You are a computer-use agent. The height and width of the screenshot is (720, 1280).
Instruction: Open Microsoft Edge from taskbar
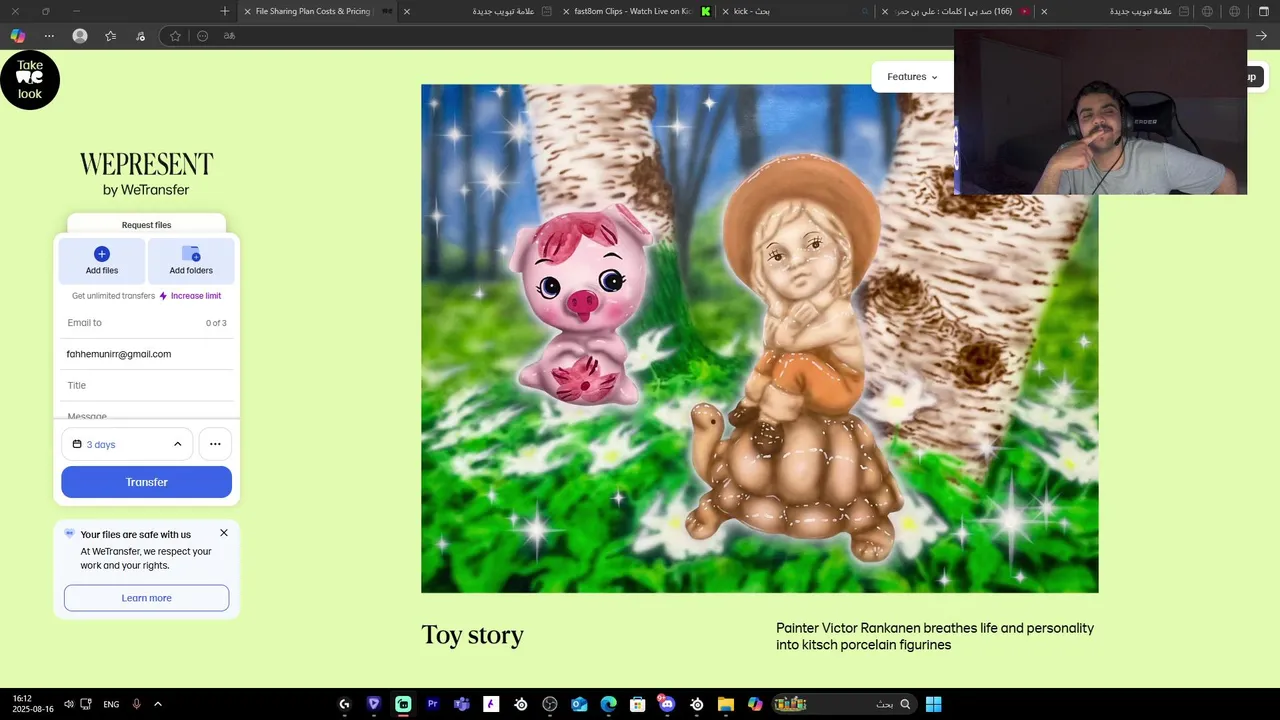click(x=608, y=704)
